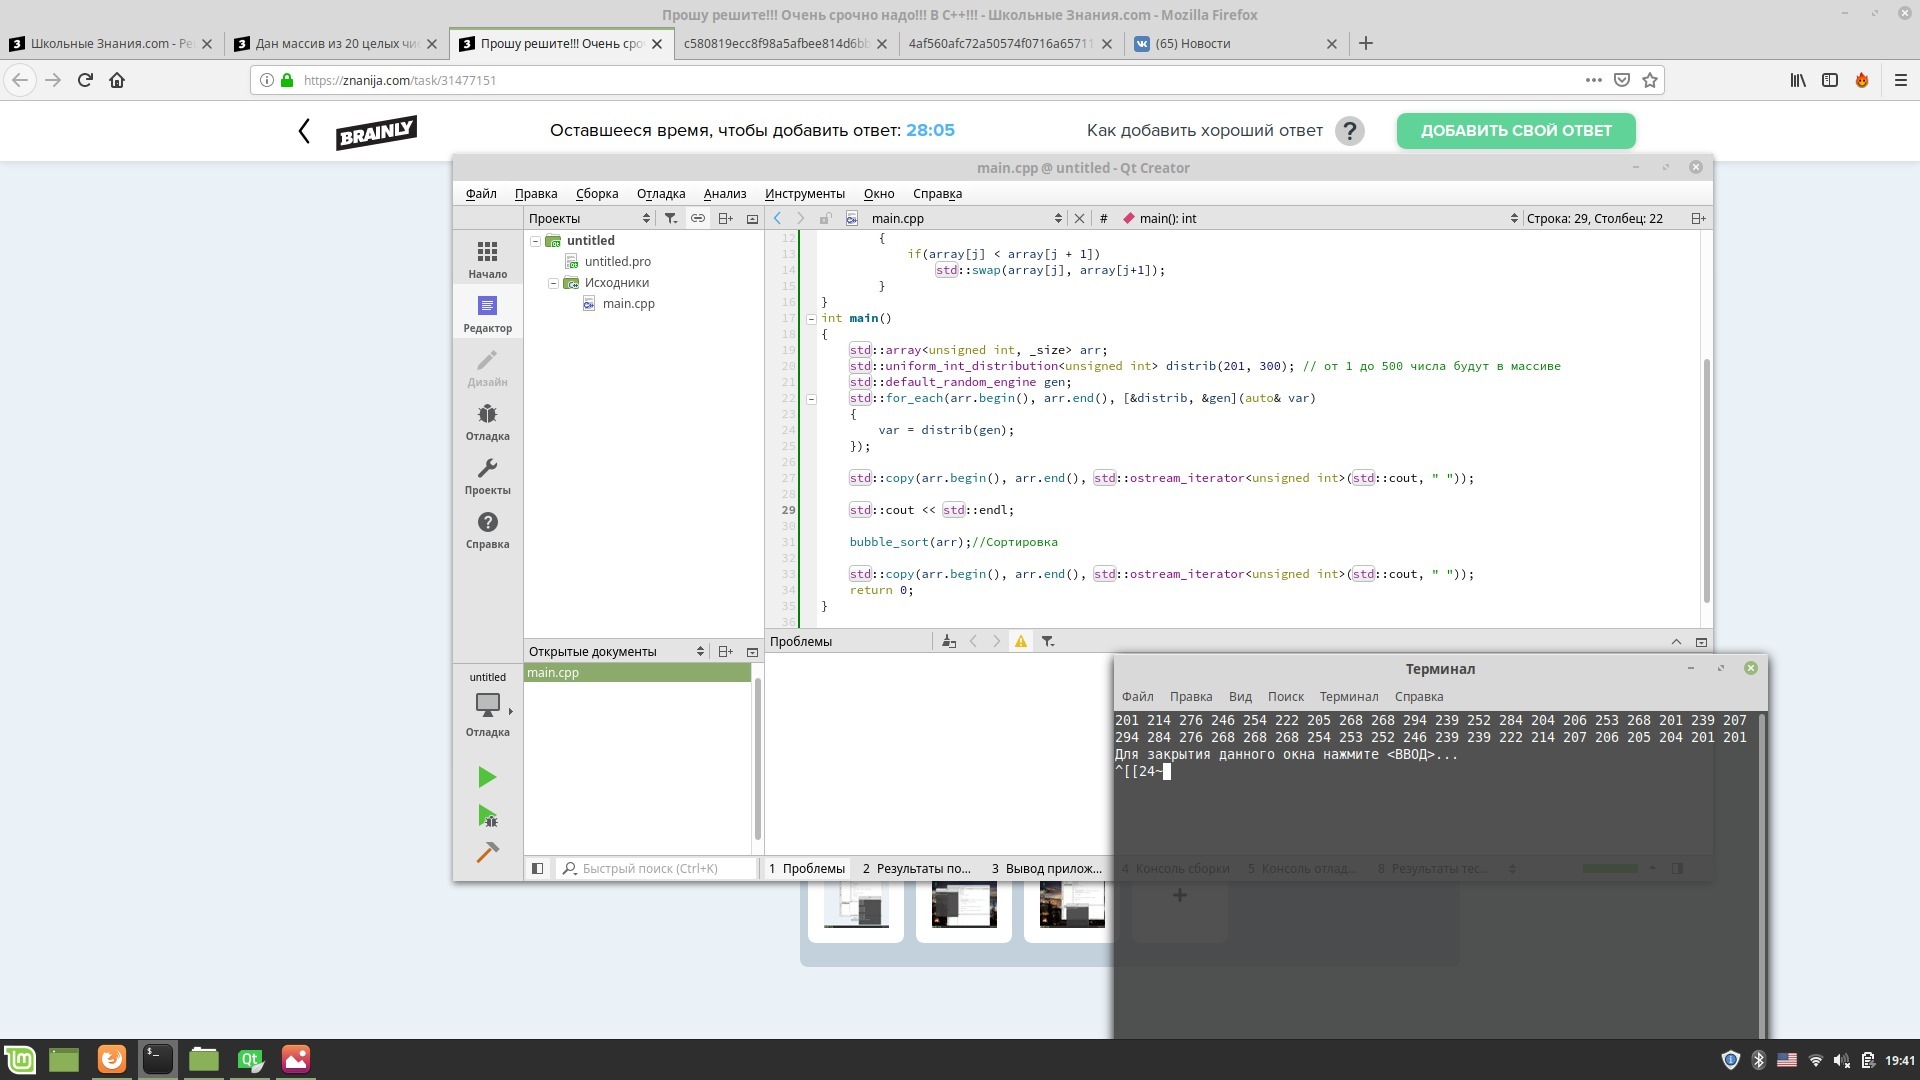Click the quick search field (Быстрый поиск)
The image size is (1920, 1080).
660,868
